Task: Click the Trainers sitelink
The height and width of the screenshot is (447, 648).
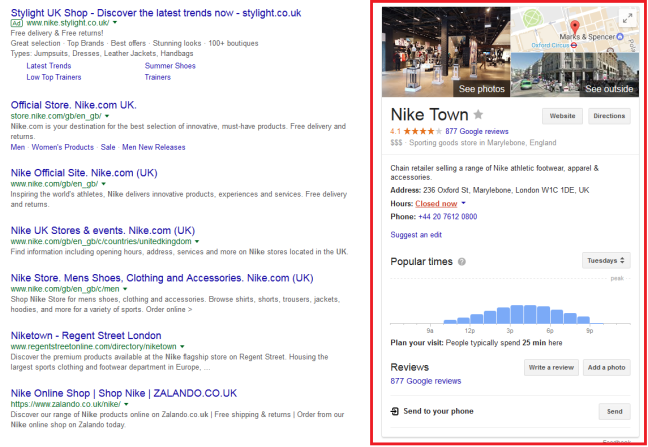Action: coord(157,77)
